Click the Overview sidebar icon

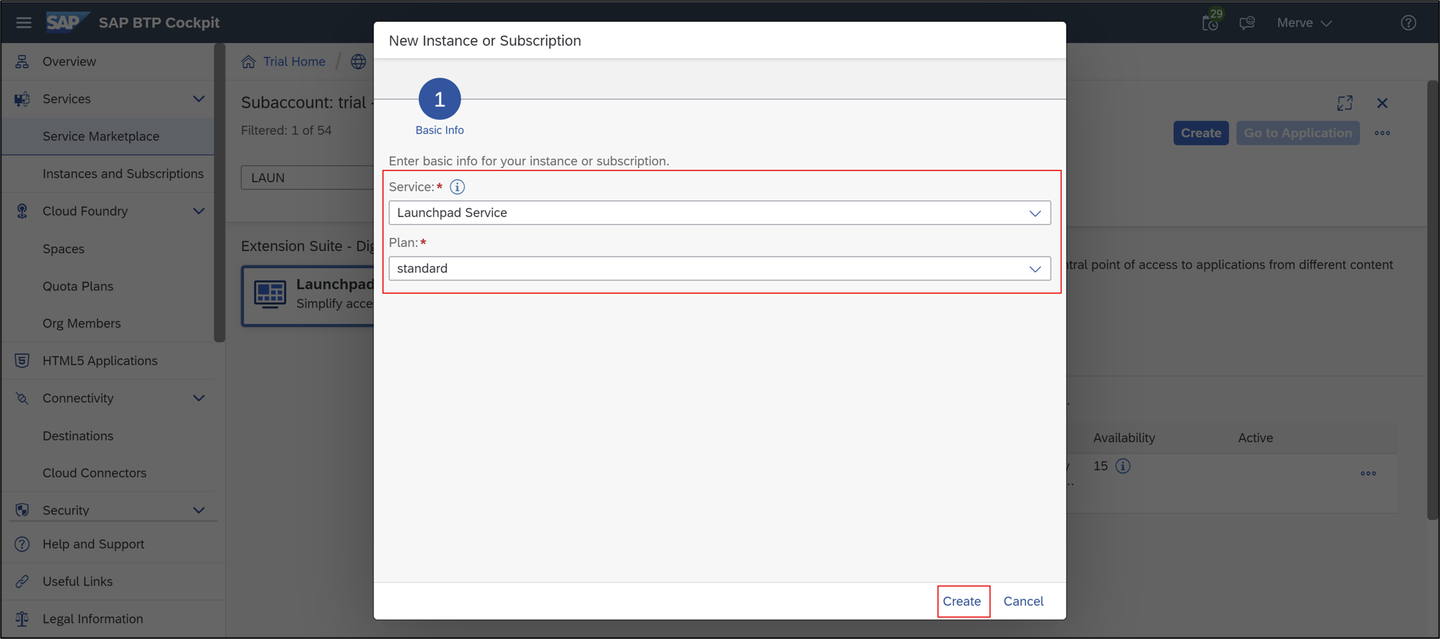pos(22,61)
